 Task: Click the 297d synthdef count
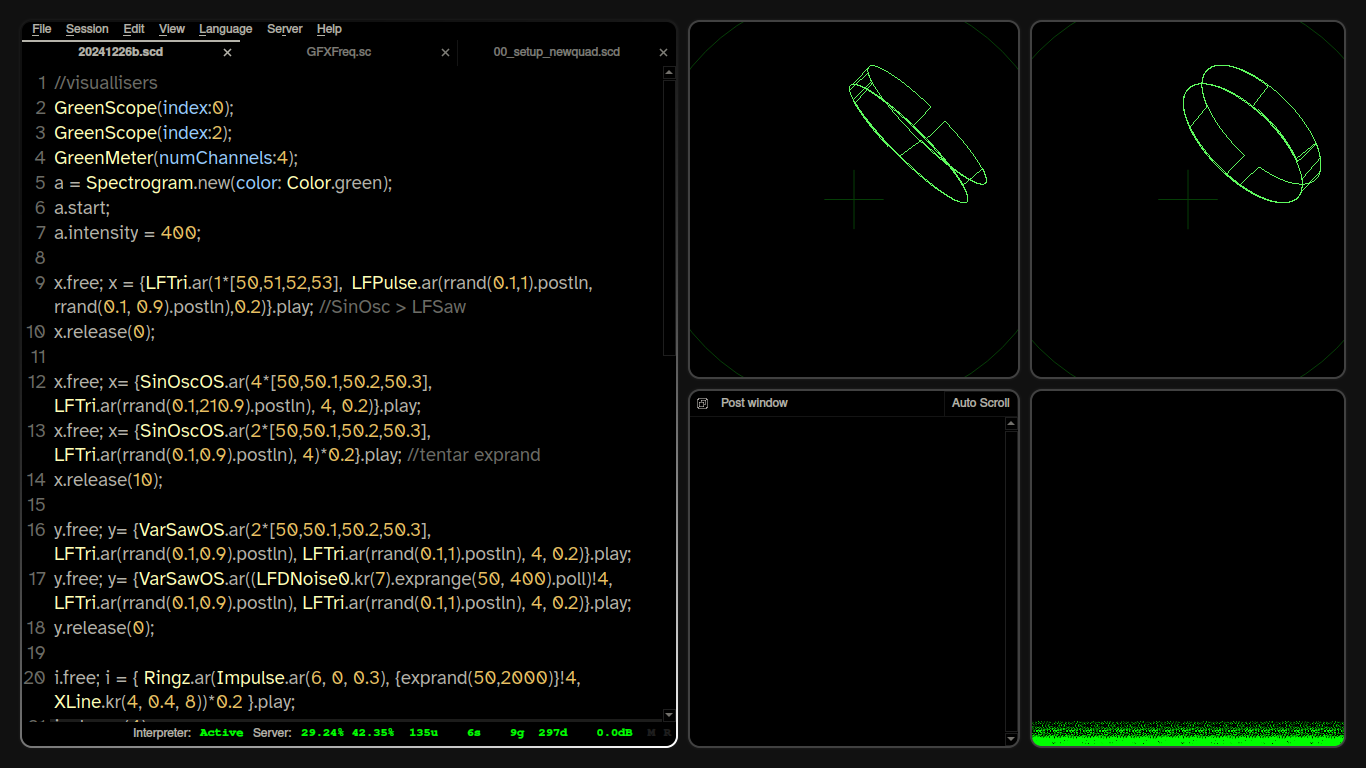click(552, 733)
